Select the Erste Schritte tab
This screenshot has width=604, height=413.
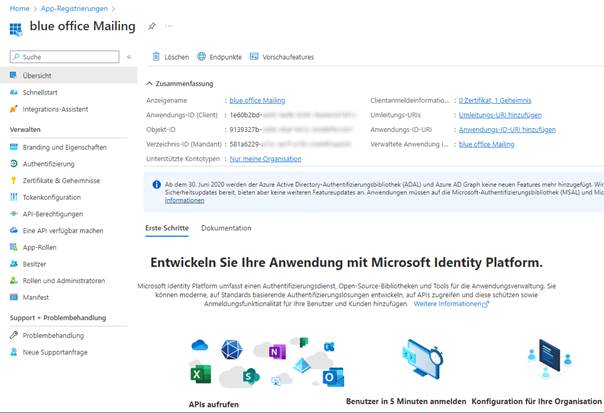[167, 228]
